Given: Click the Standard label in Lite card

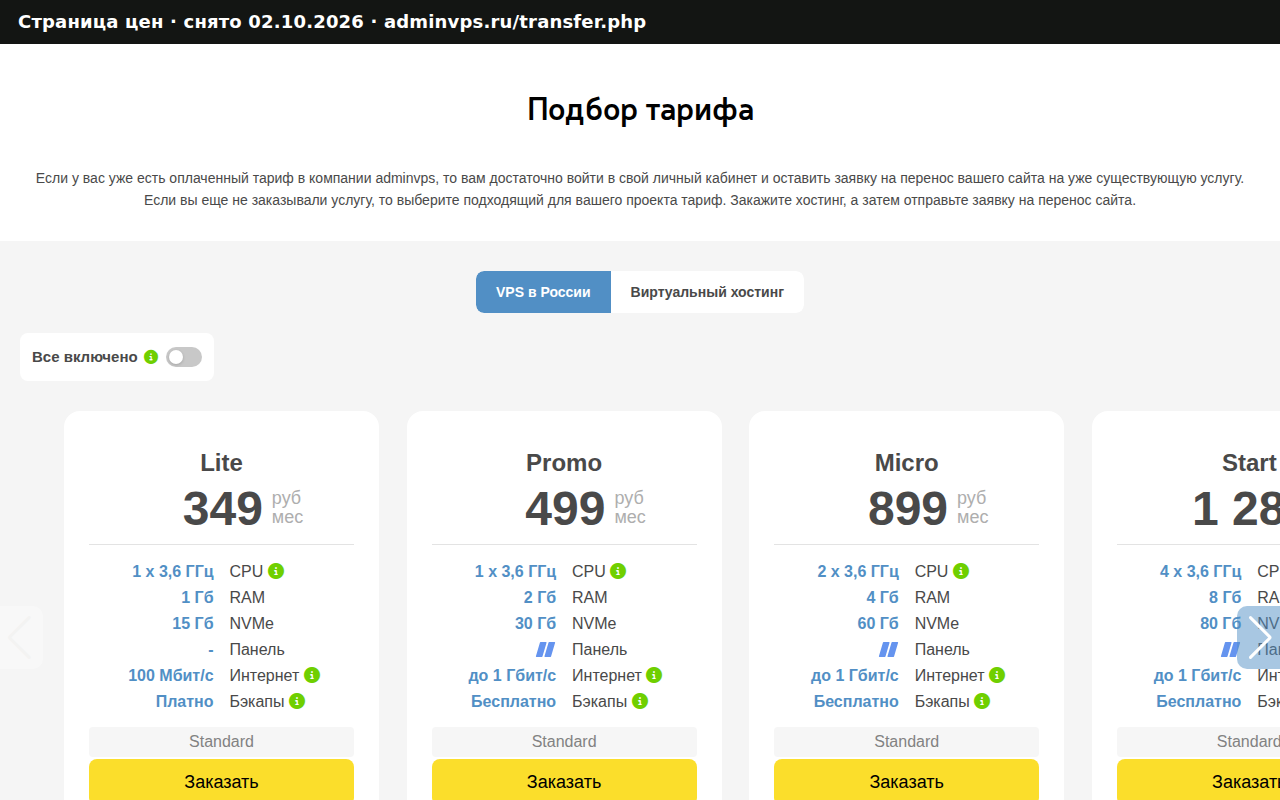Looking at the screenshot, I should coord(221,741).
